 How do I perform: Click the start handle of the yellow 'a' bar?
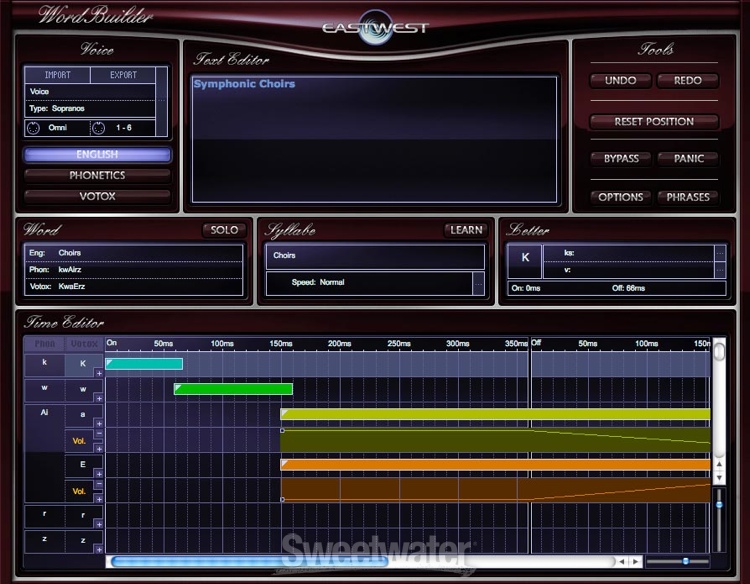pyautogui.click(x=285, y=412)
